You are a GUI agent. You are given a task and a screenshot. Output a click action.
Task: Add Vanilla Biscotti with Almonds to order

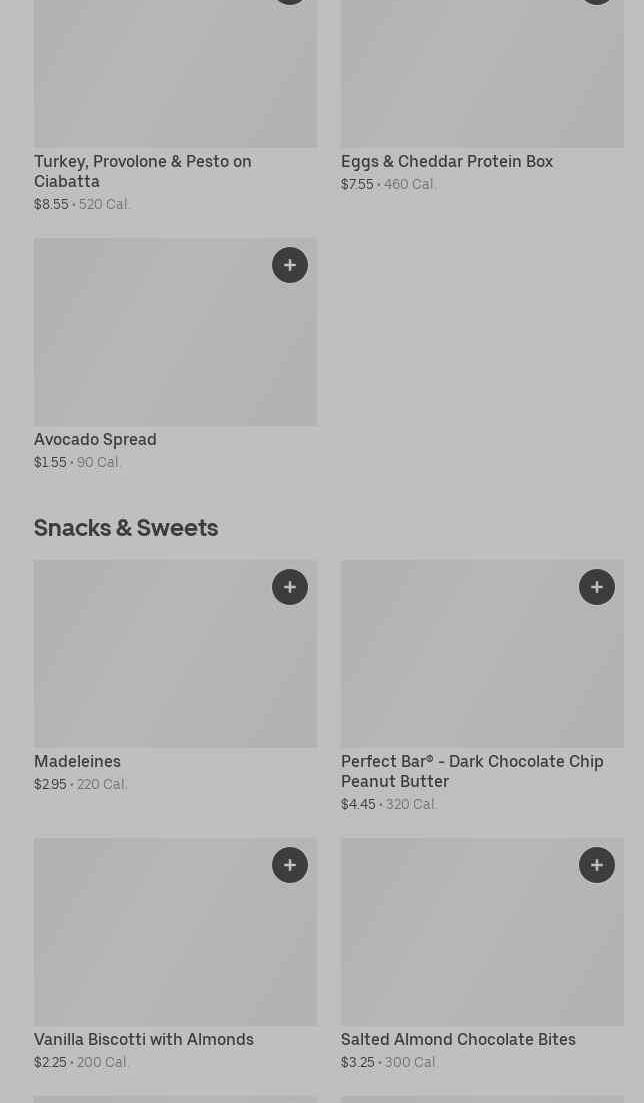point(290,865)
